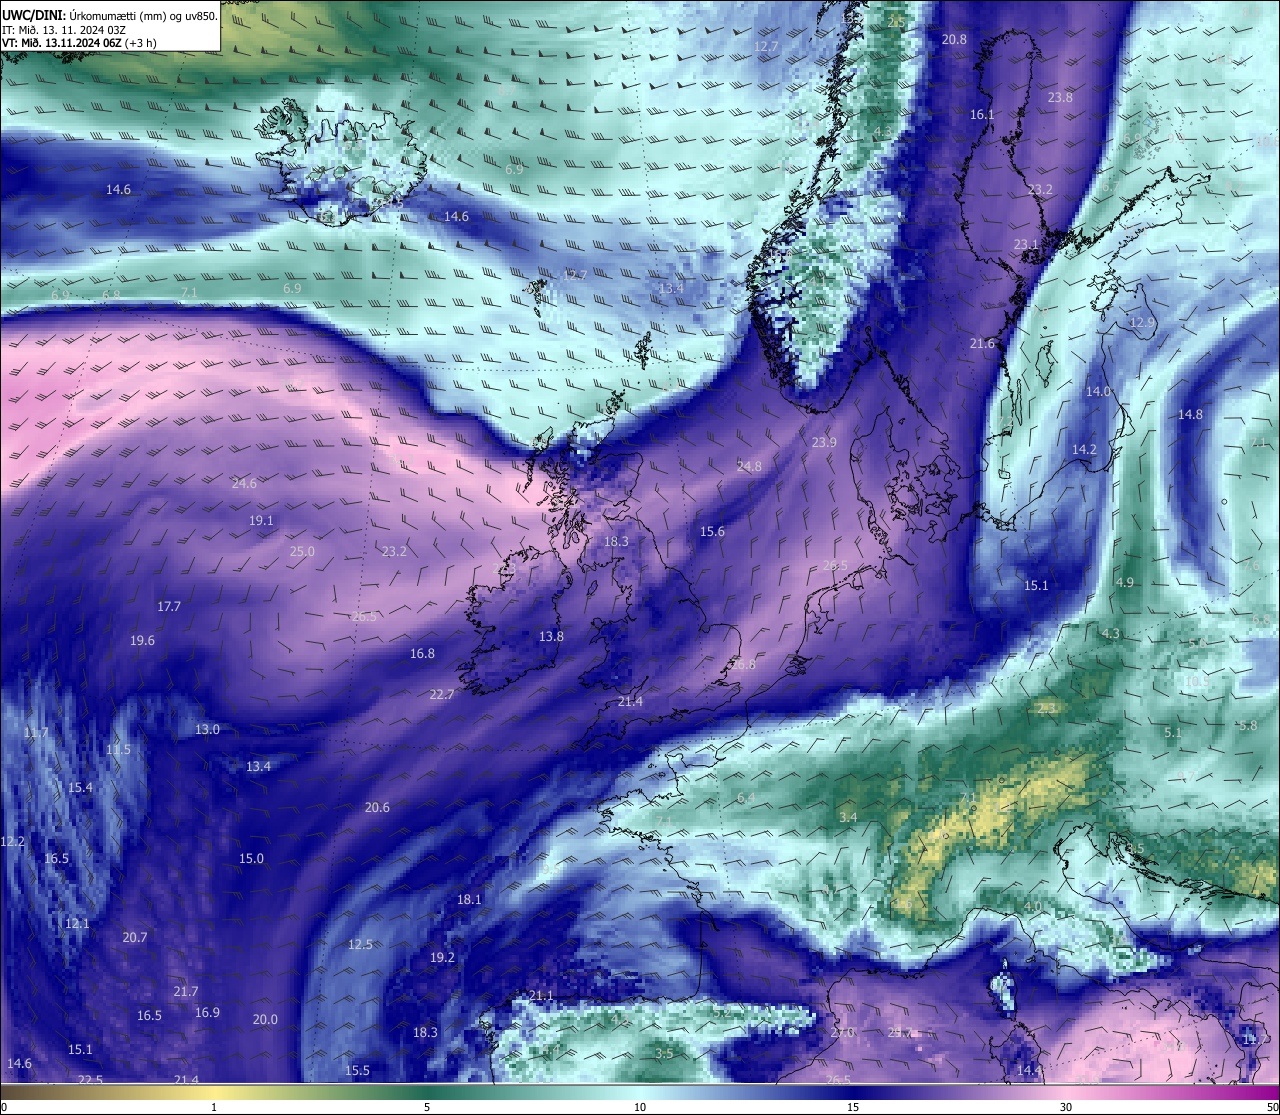Click the map value 19.1
1280x1115 pixels.
[x=261, y=521]
